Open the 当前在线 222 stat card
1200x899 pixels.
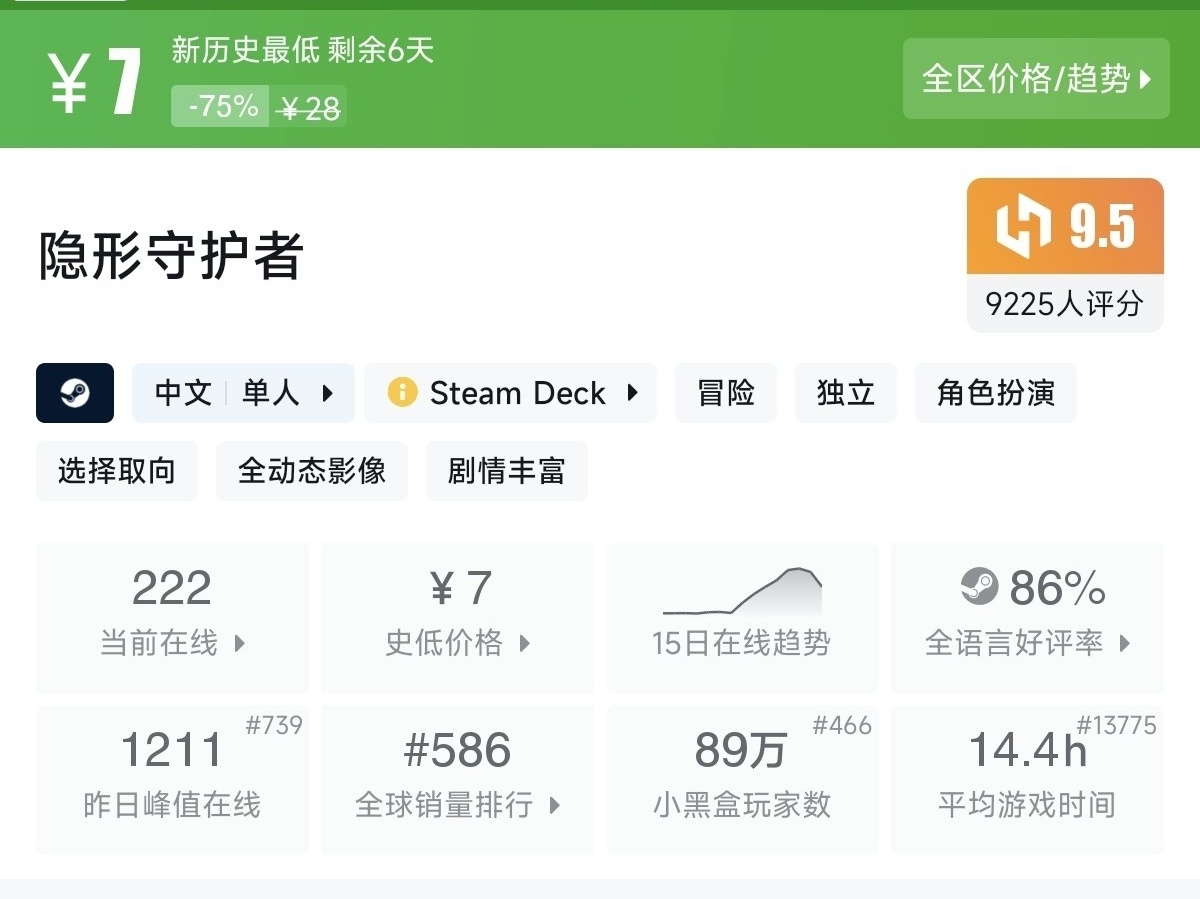(x=173, y=617)
